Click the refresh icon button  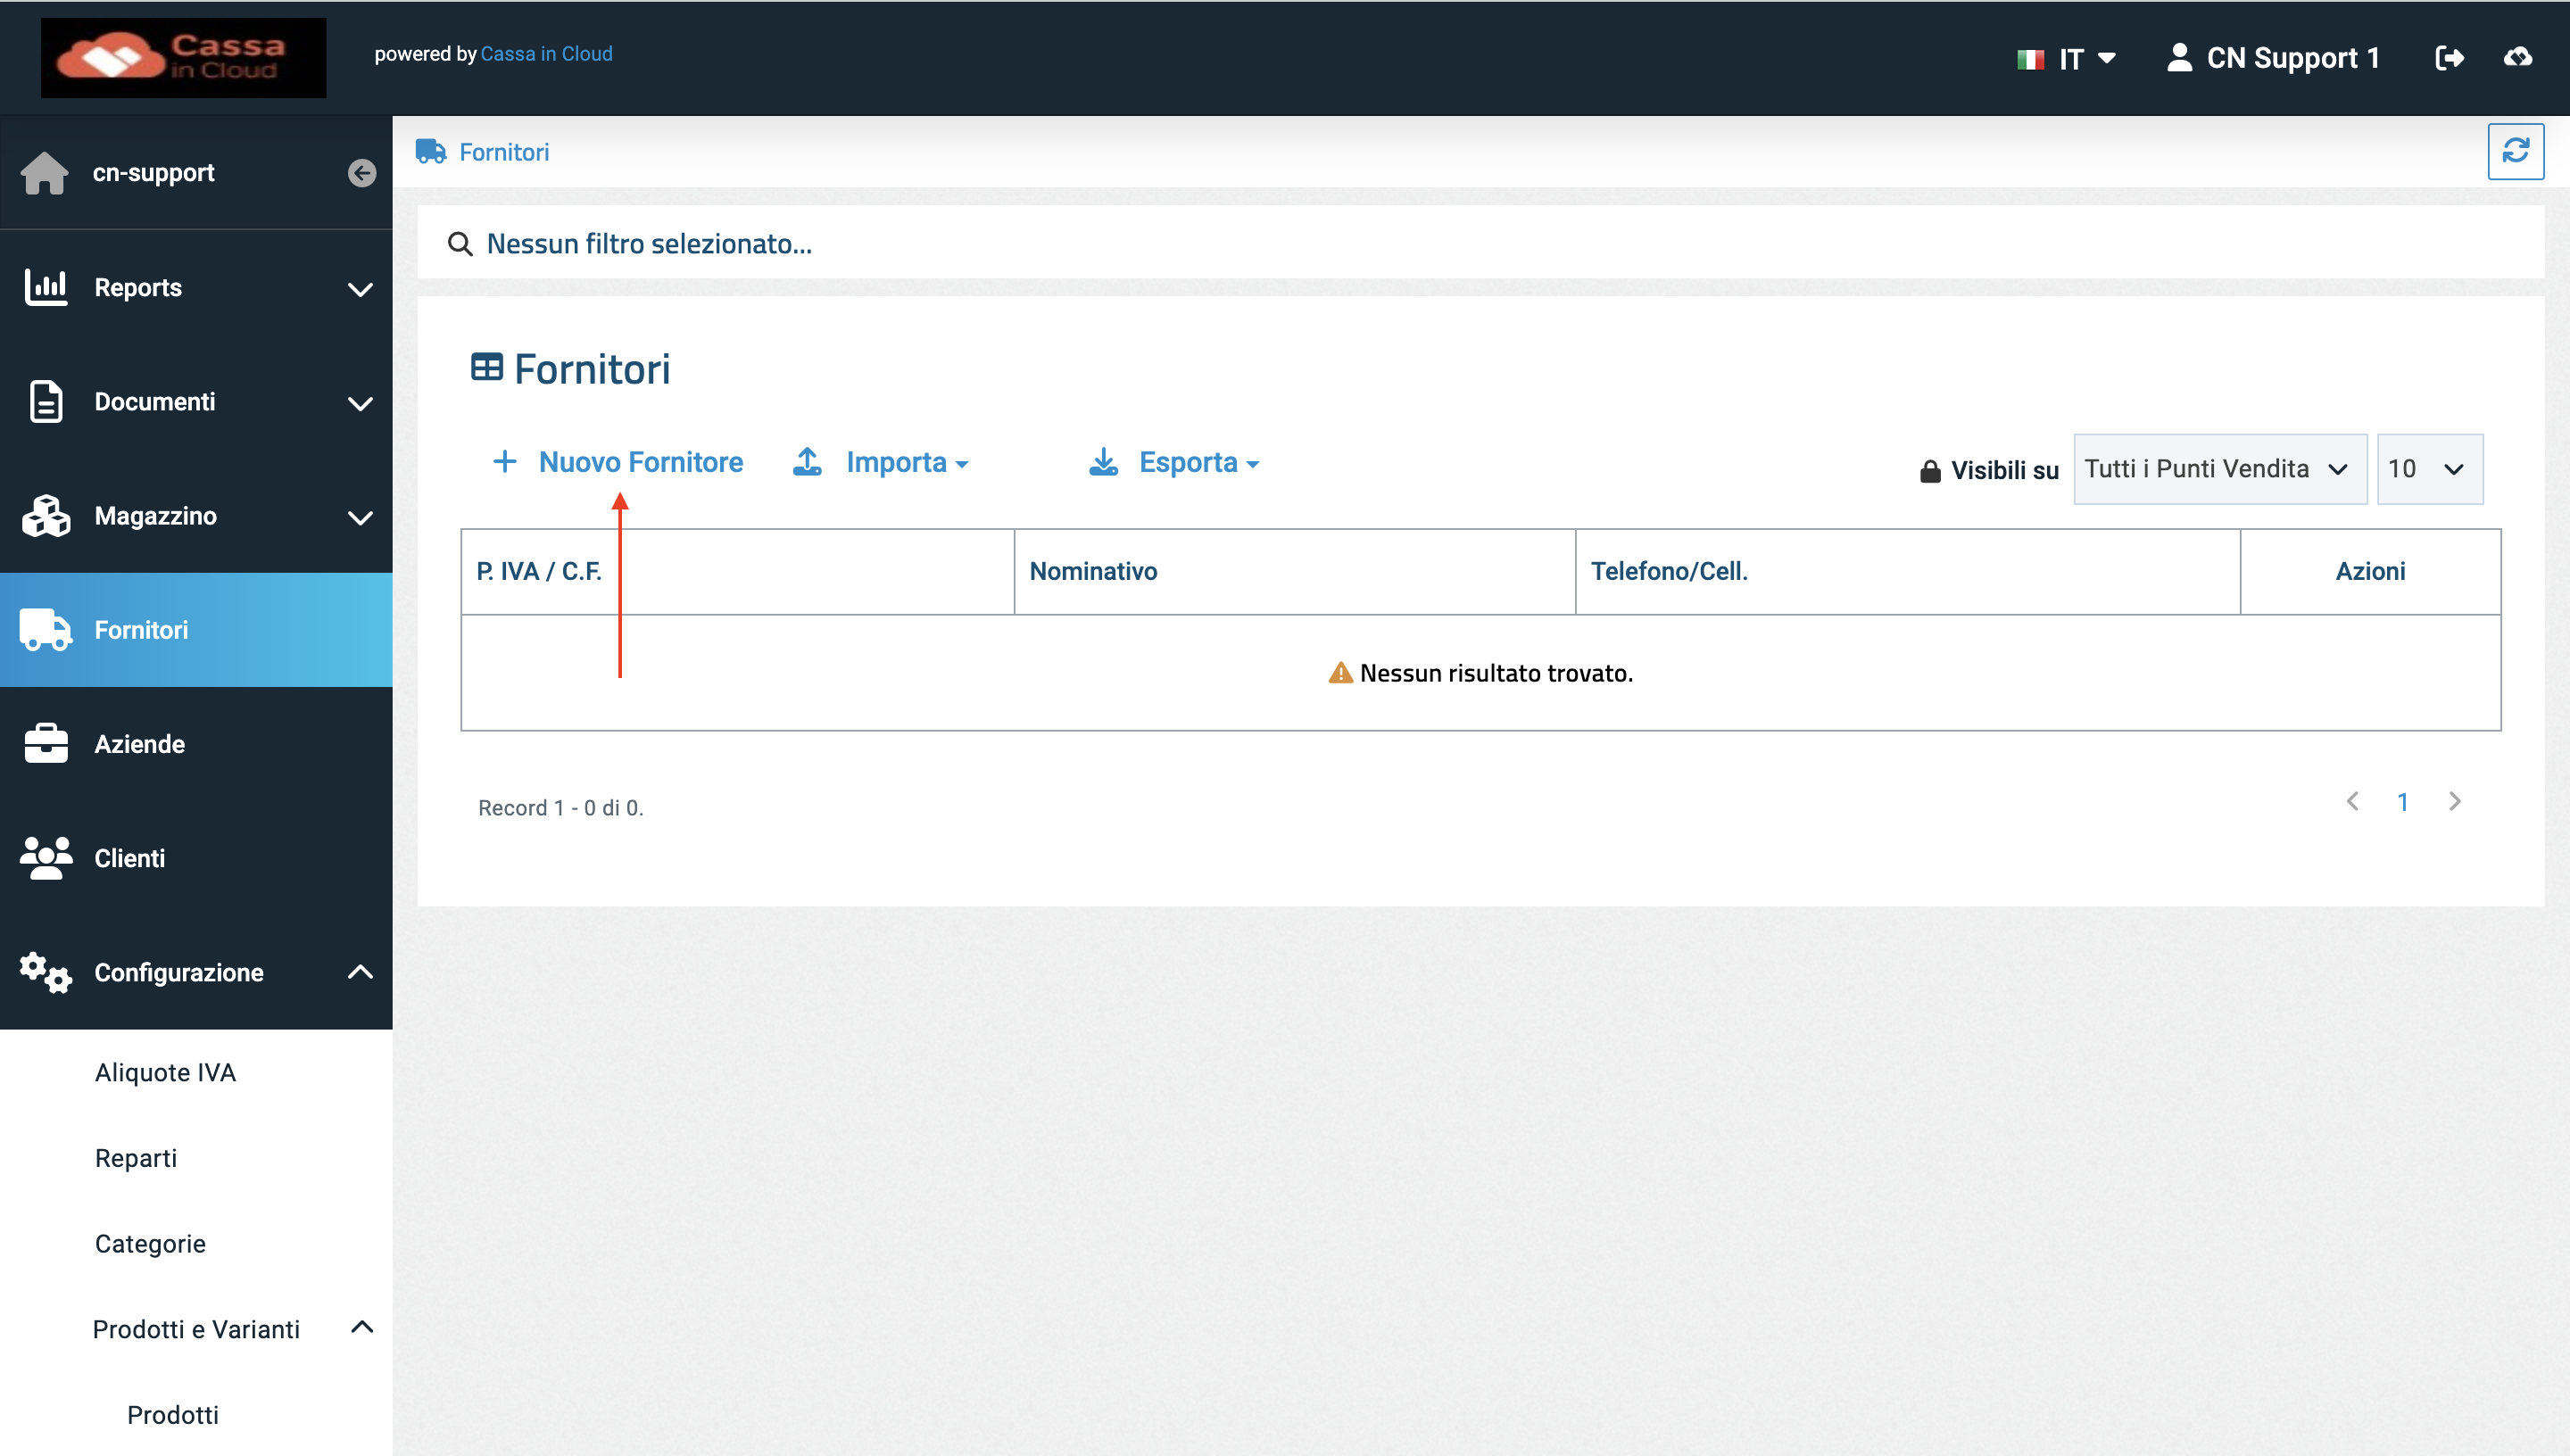click(x=2515, y=151)
